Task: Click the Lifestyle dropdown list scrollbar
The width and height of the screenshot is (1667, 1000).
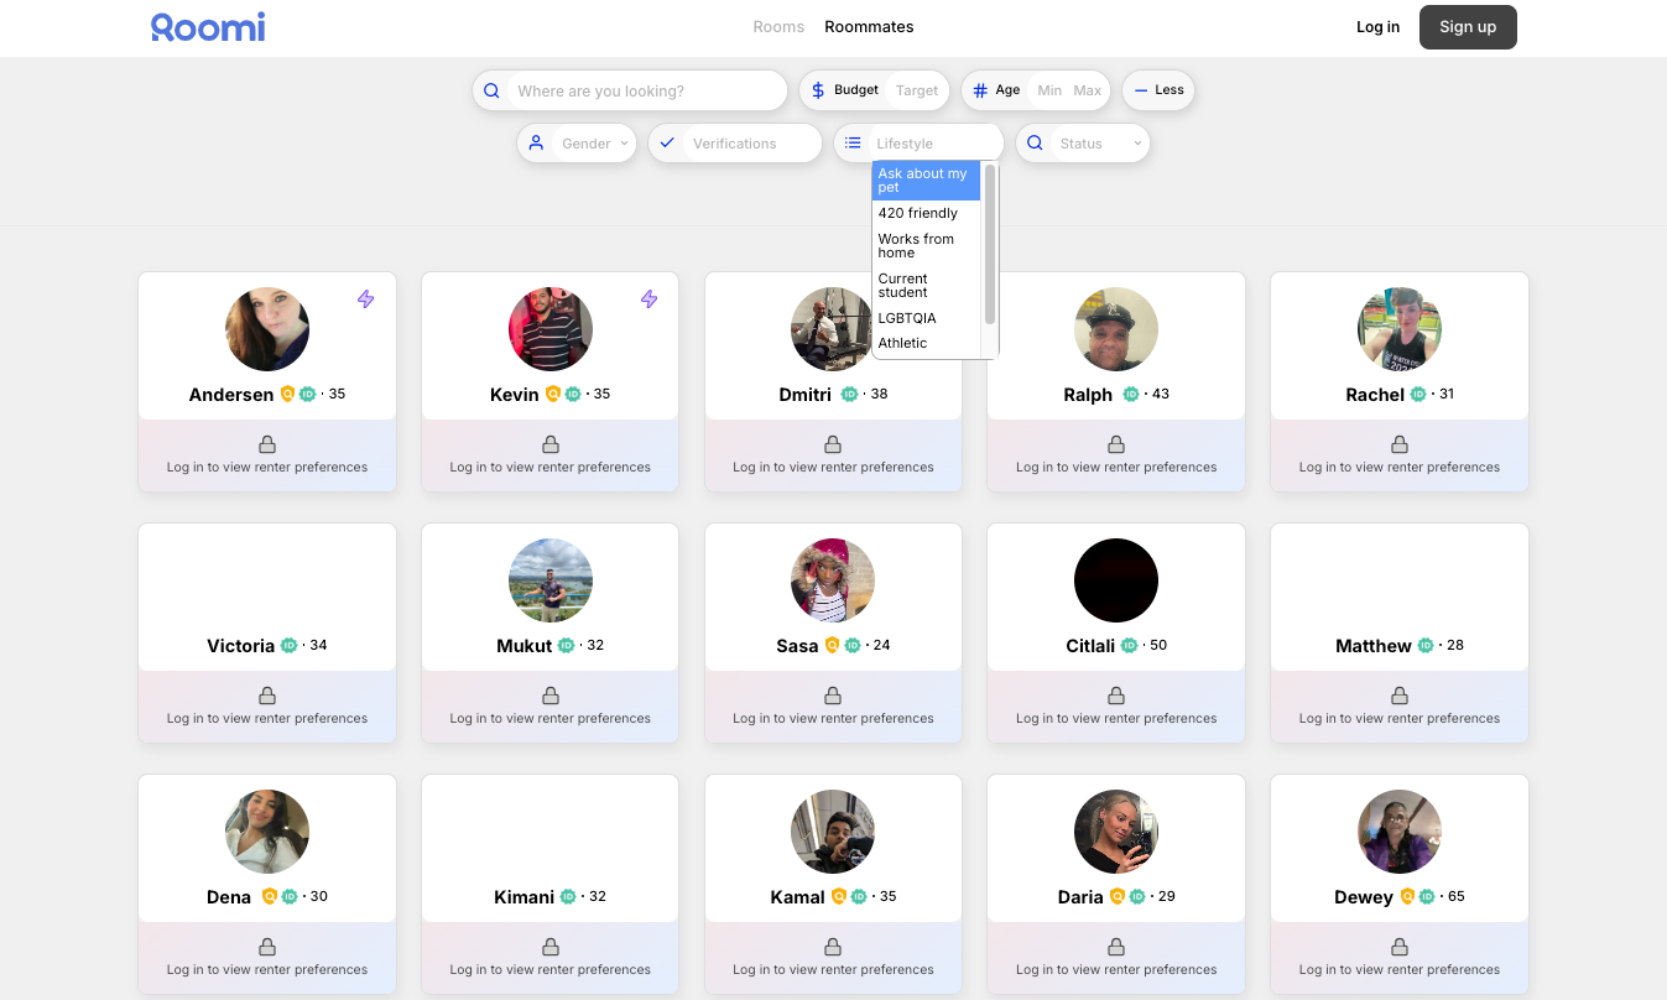Action: pyautogui.click(x=990, y=245)
